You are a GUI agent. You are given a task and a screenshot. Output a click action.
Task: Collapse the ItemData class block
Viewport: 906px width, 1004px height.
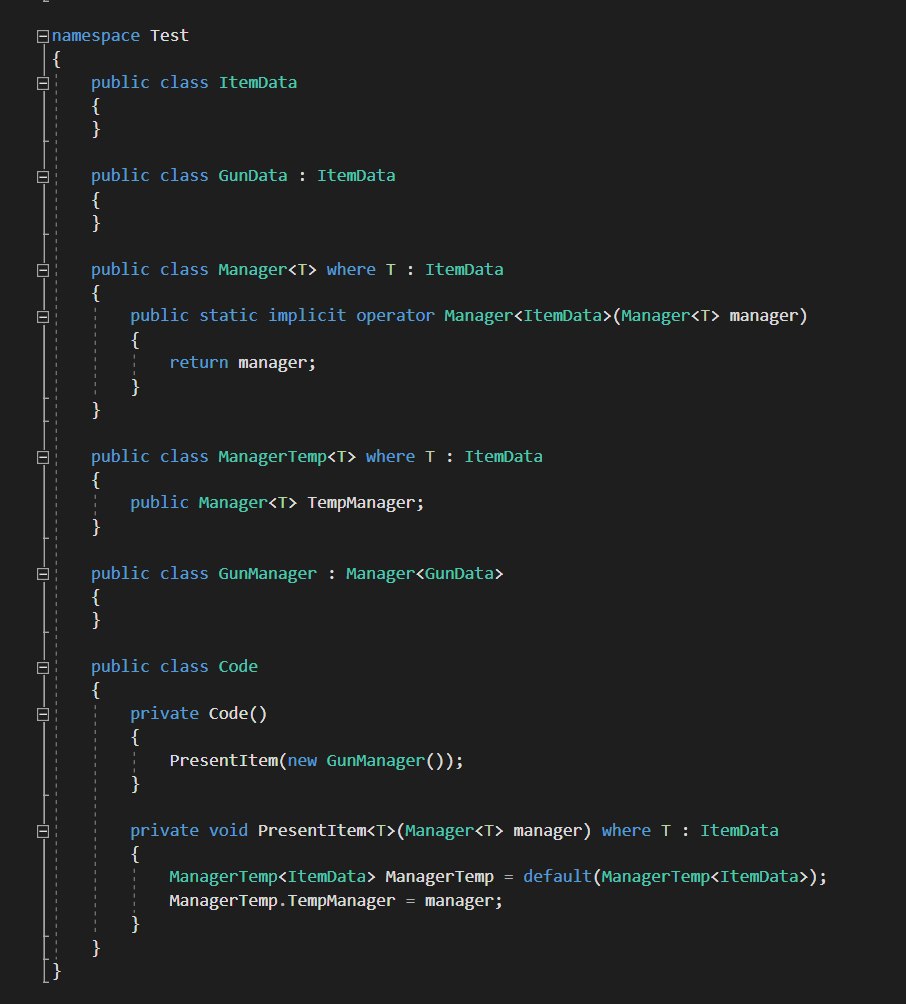coord(43,83)
